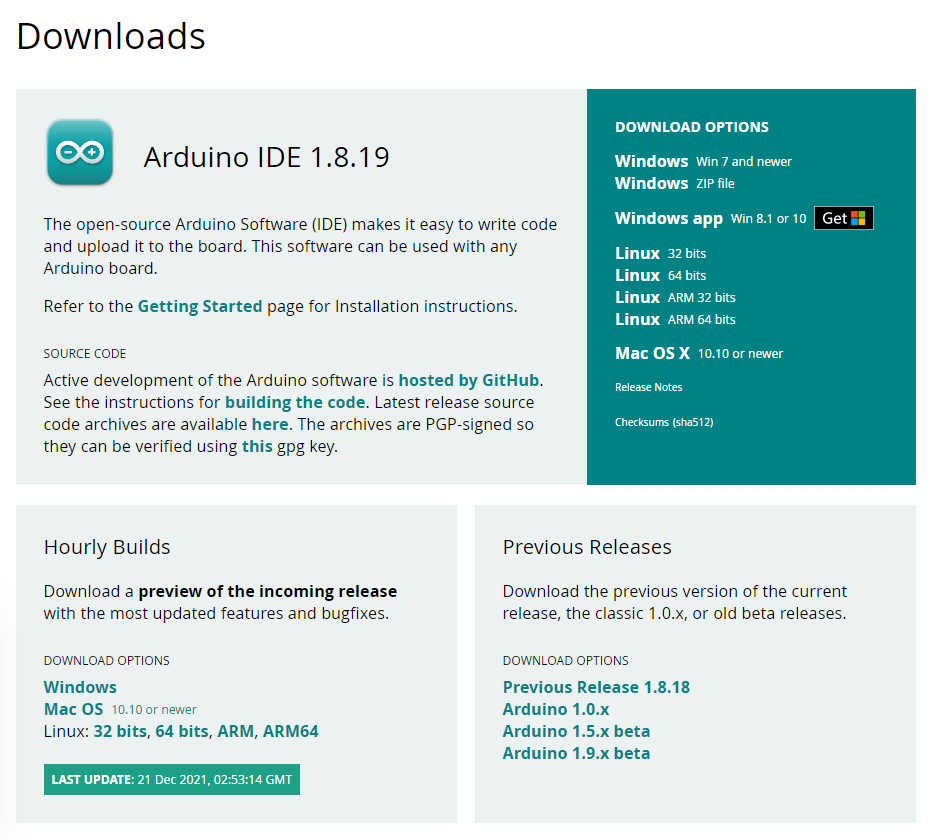Open the Windows app Win 8.1 or 10 link
The image size is (936, 840).
coord(710,219)
